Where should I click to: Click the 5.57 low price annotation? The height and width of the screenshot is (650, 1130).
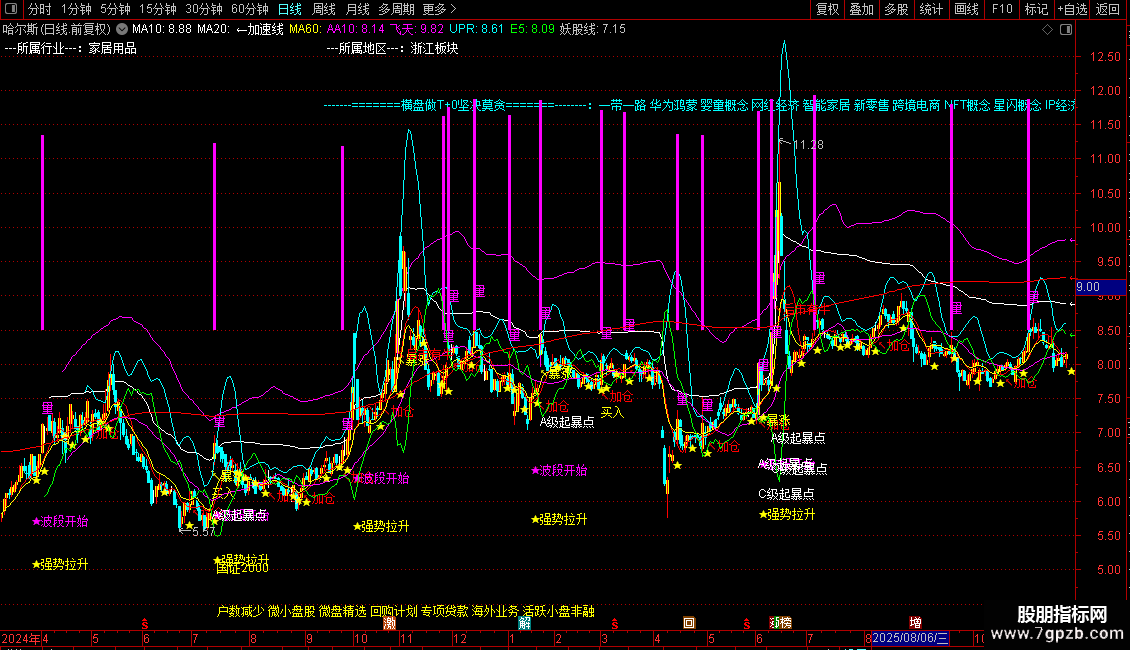[204, 532]
